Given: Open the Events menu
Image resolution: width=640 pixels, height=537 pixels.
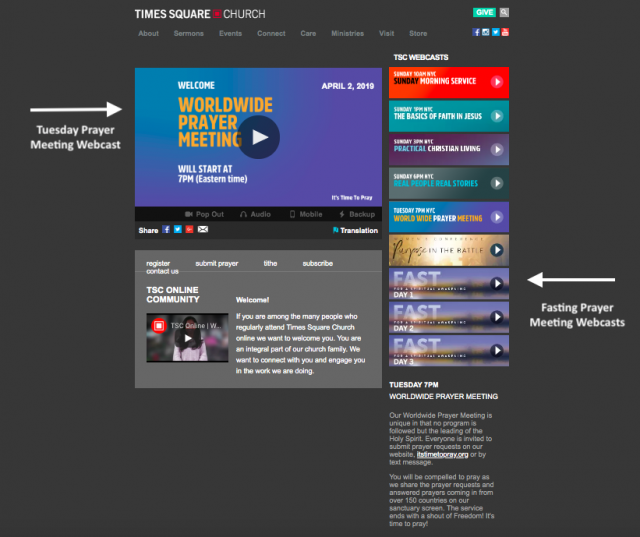Looking at the screenshot, I should 230,33.
